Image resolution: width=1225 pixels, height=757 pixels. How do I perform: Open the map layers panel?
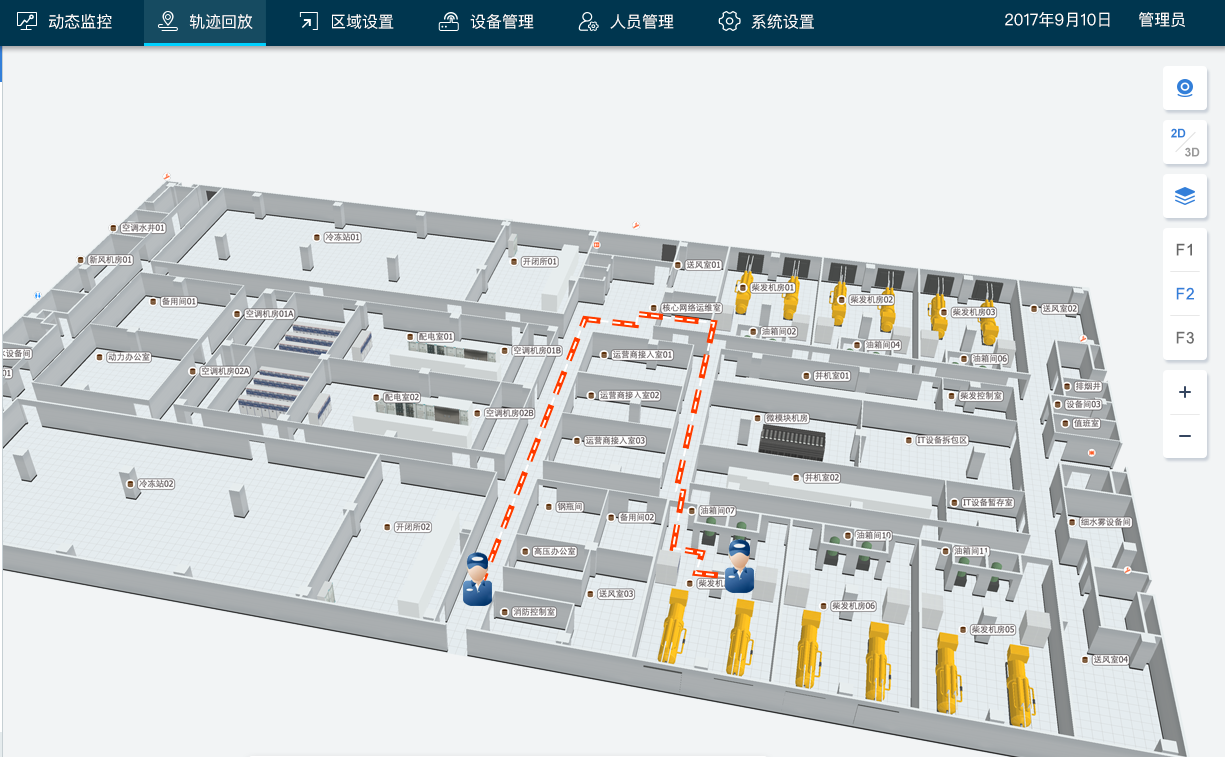tap(1185, 196)
